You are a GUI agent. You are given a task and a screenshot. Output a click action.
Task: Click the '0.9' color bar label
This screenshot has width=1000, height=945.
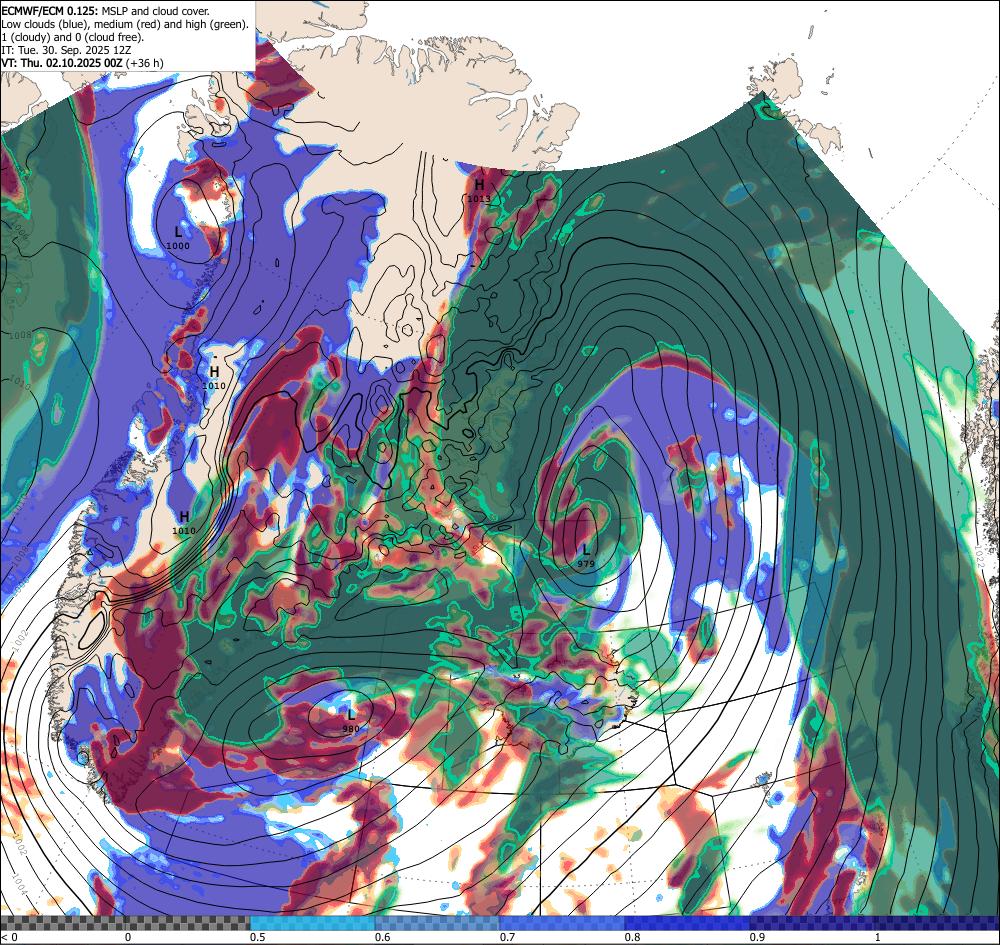click(758, 937)
